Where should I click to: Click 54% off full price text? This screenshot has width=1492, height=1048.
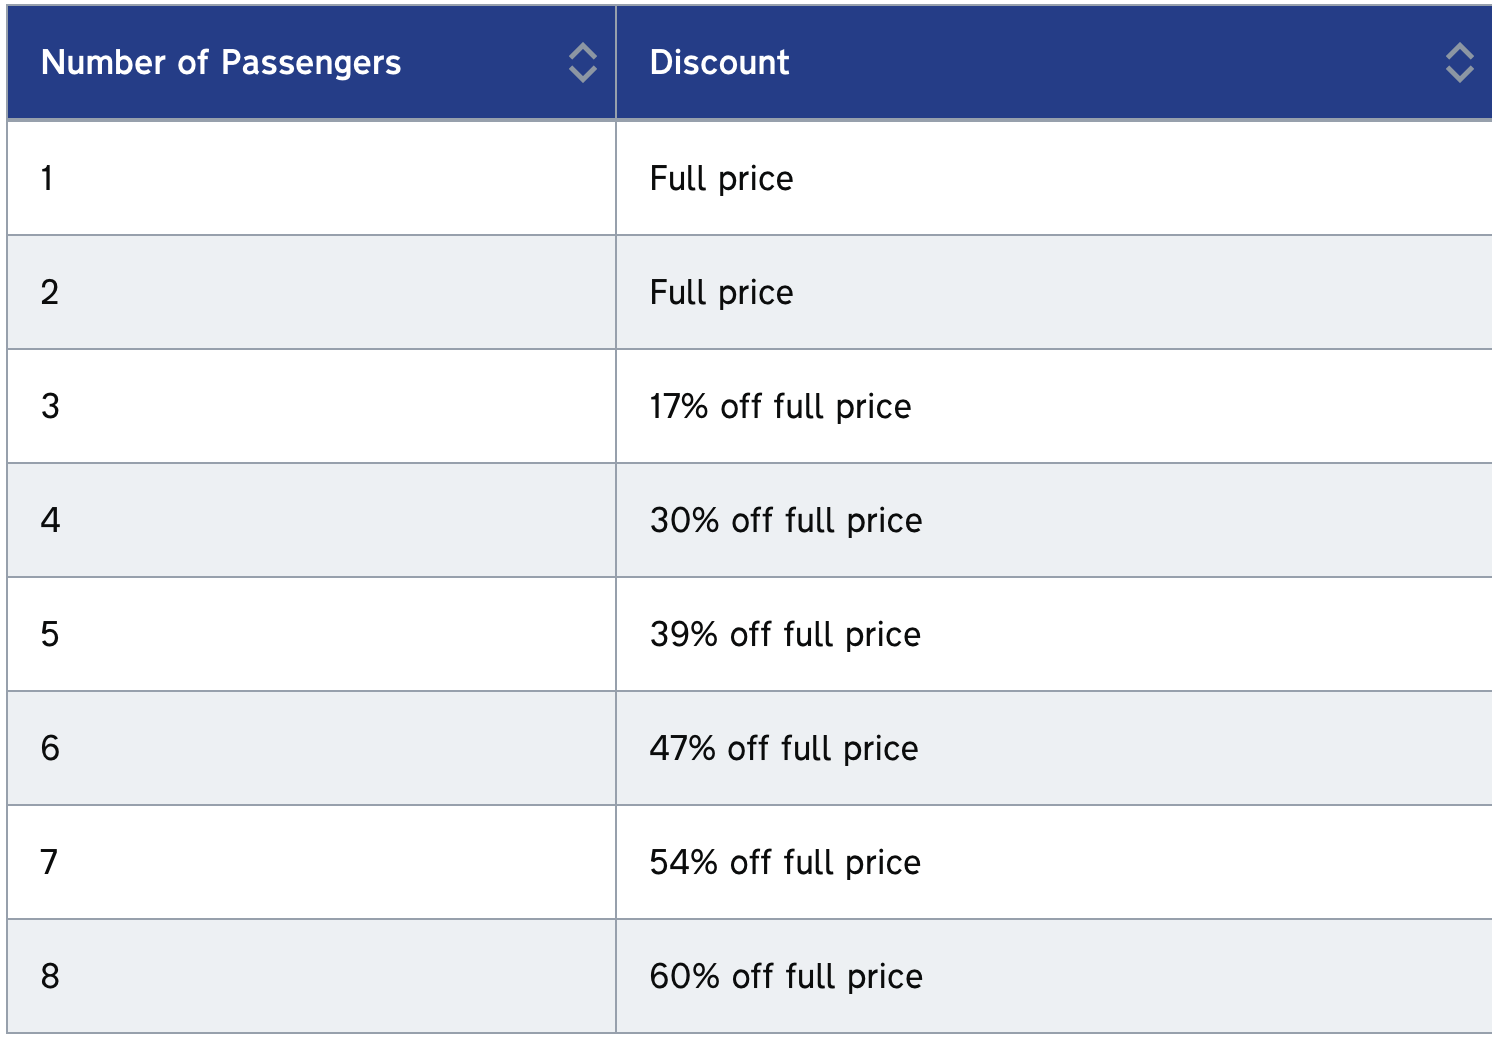tap(785, 863)
